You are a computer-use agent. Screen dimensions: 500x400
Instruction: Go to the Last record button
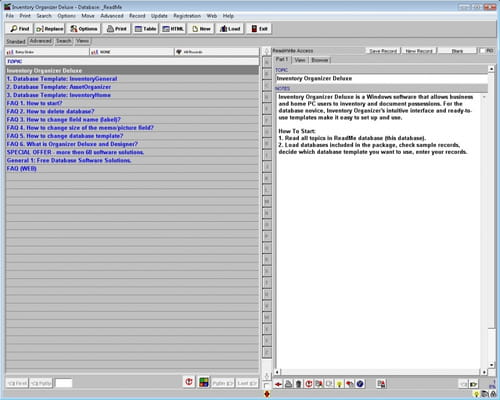tap(247, 383)
